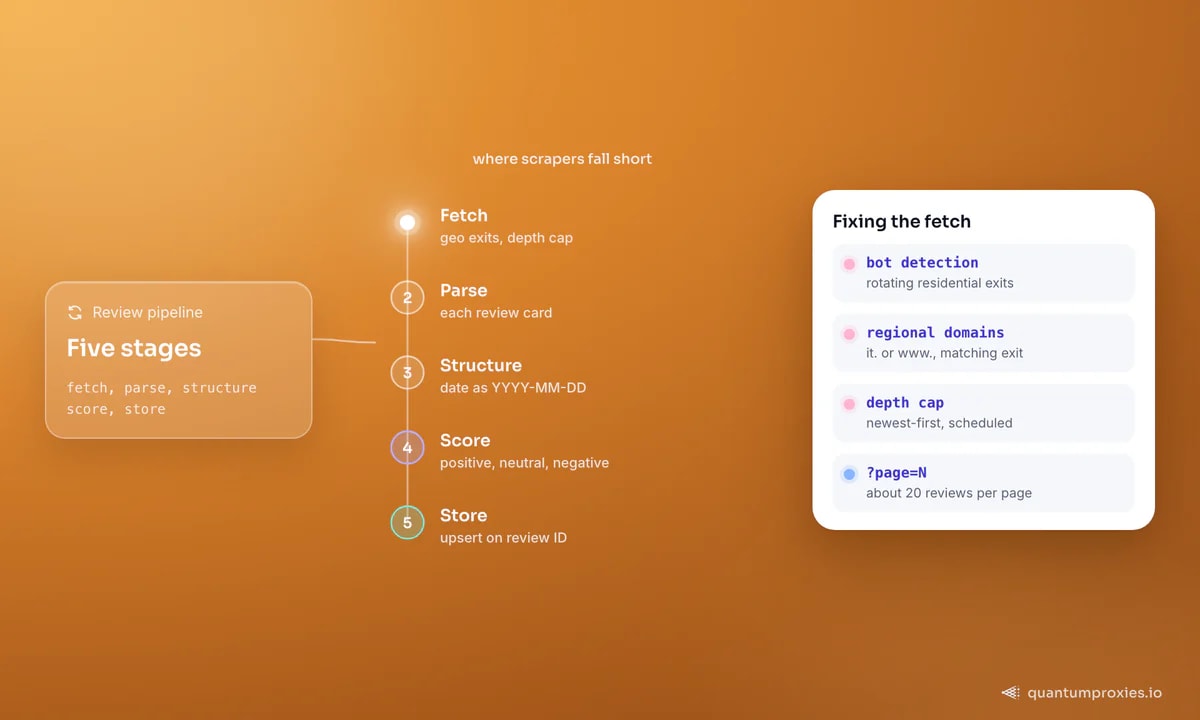Click the pink dot in the depth cap card
1200x720 pixels.
pyautogui.click(x=849, y=404)
